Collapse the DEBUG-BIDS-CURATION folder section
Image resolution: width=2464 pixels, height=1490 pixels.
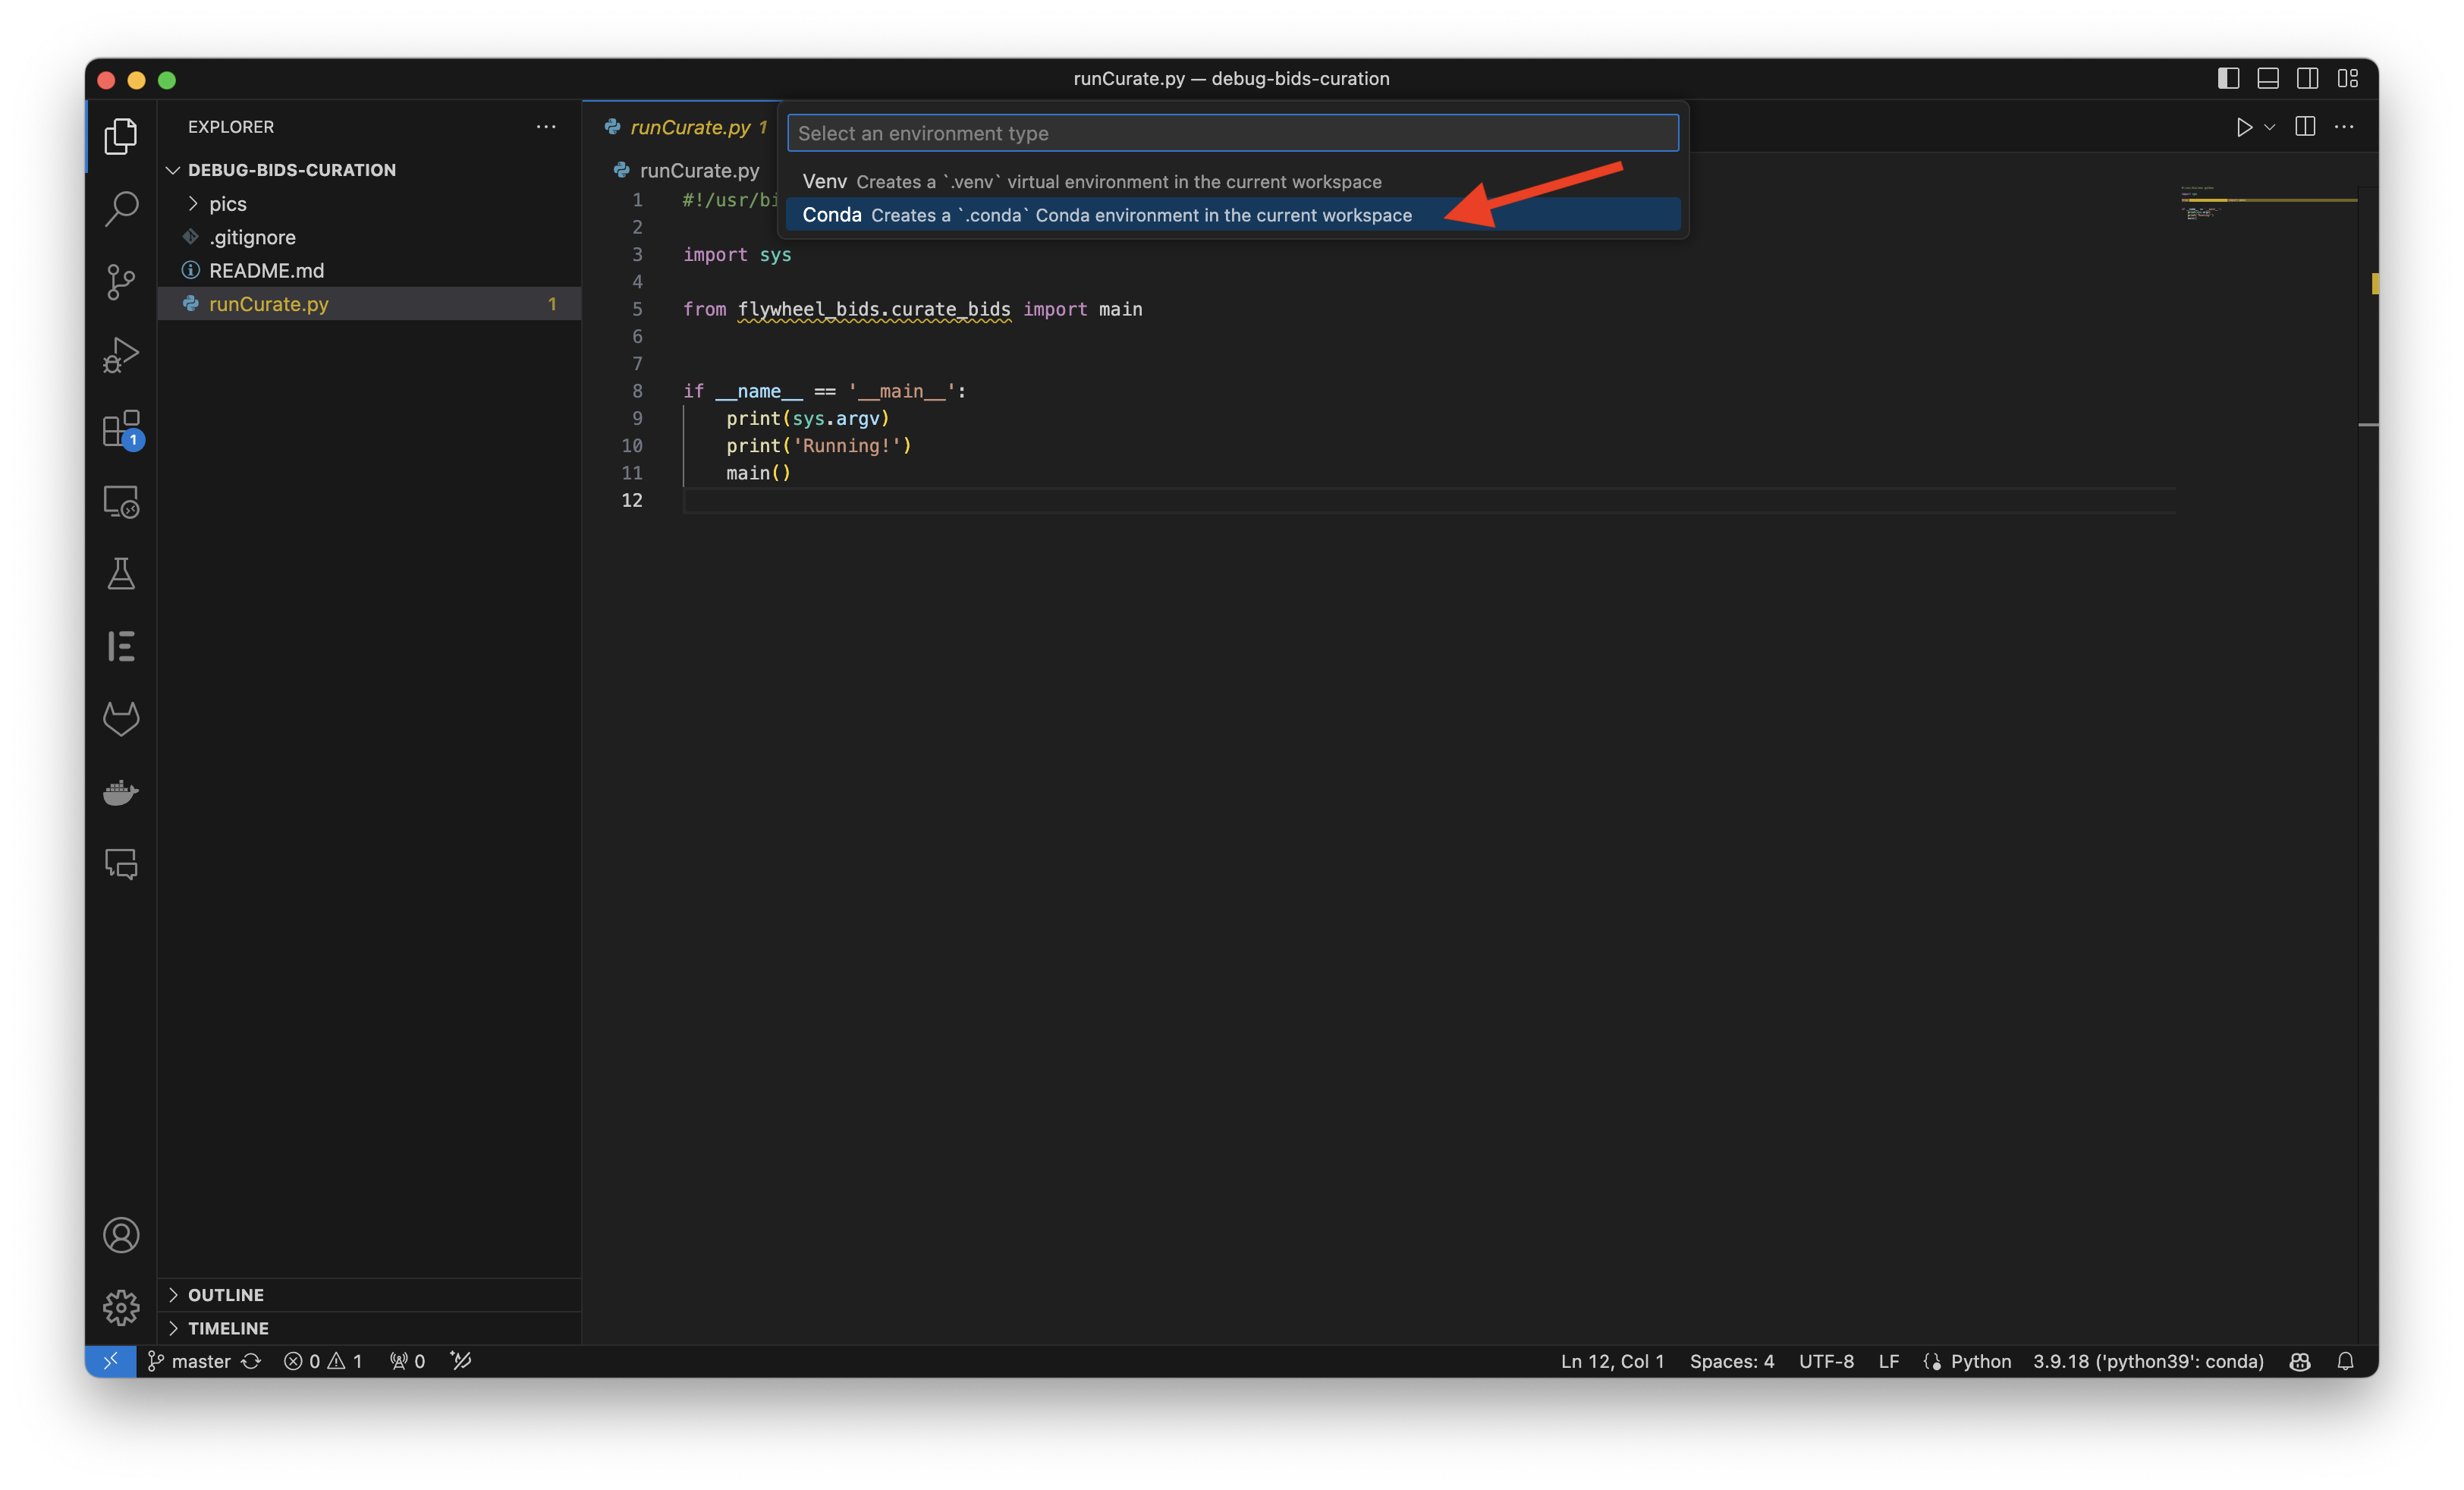370,170
